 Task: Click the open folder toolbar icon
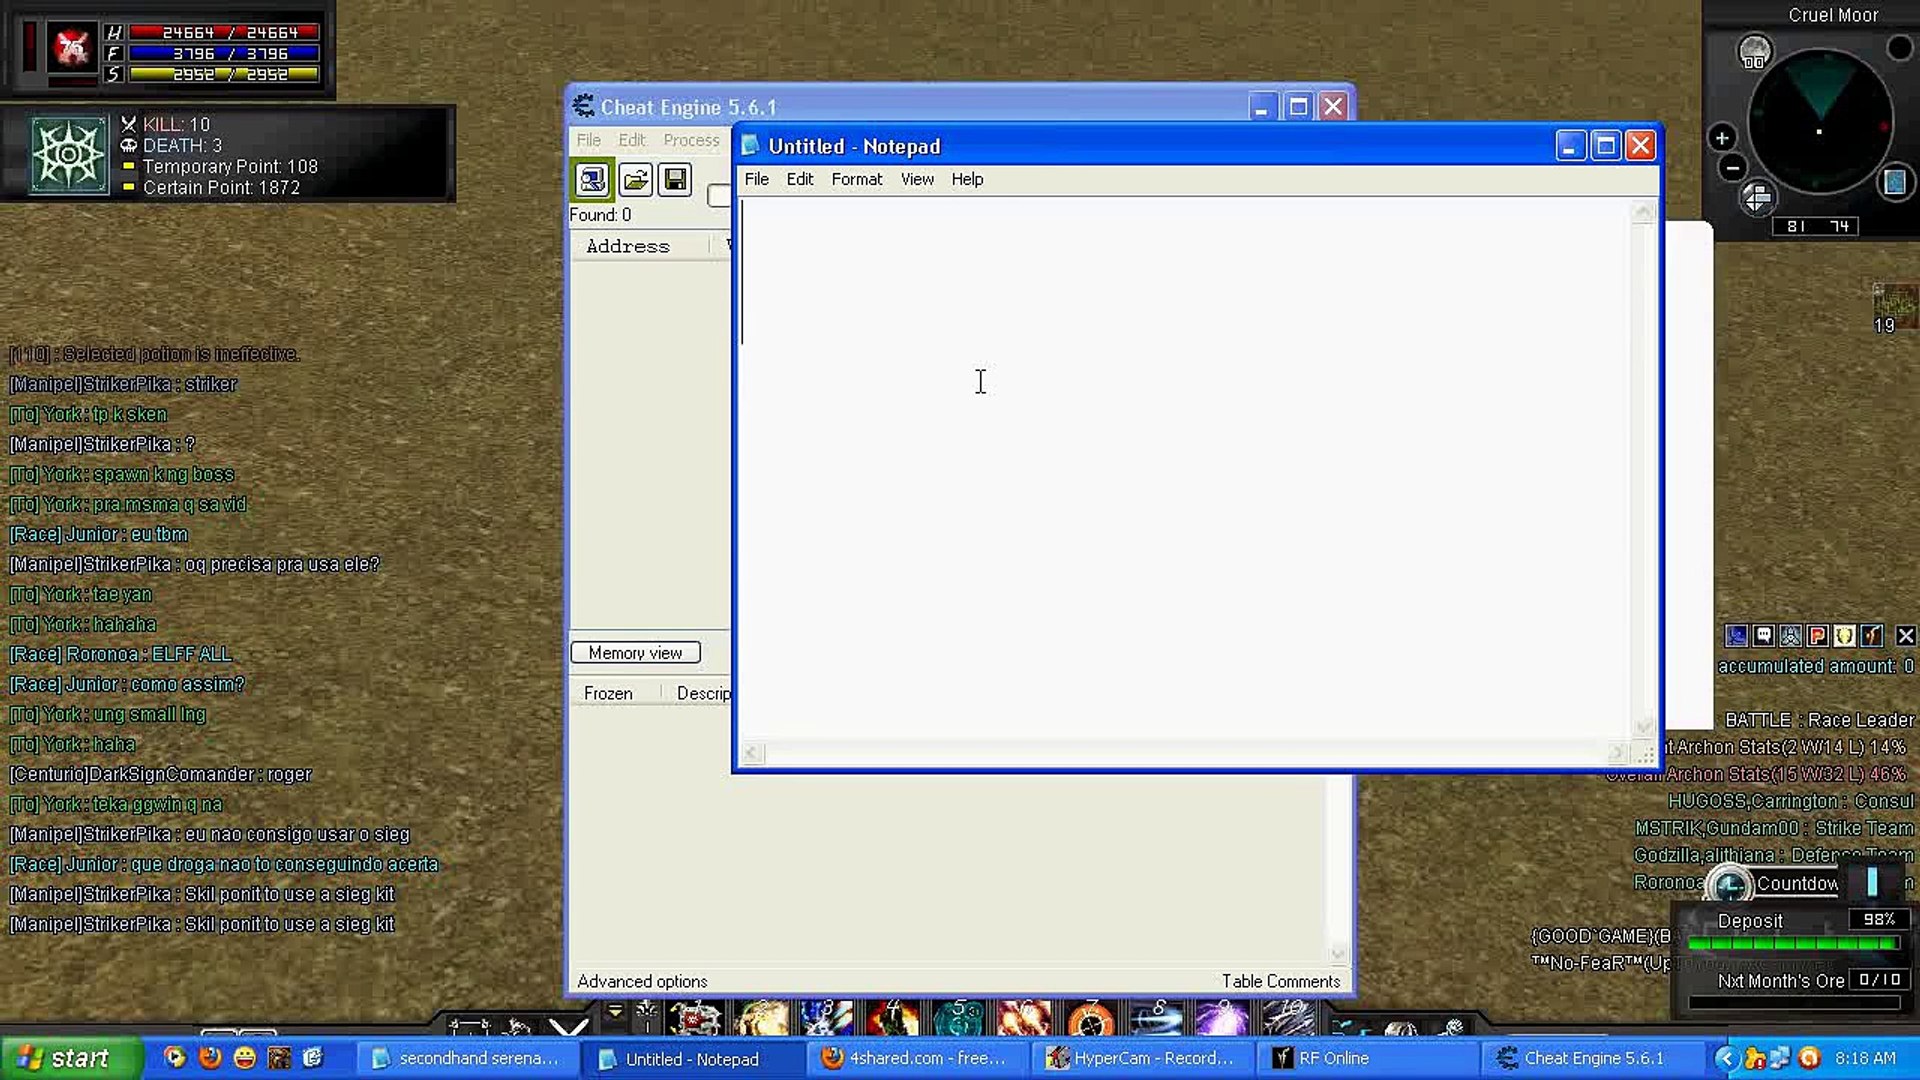(x=635, y=180)
